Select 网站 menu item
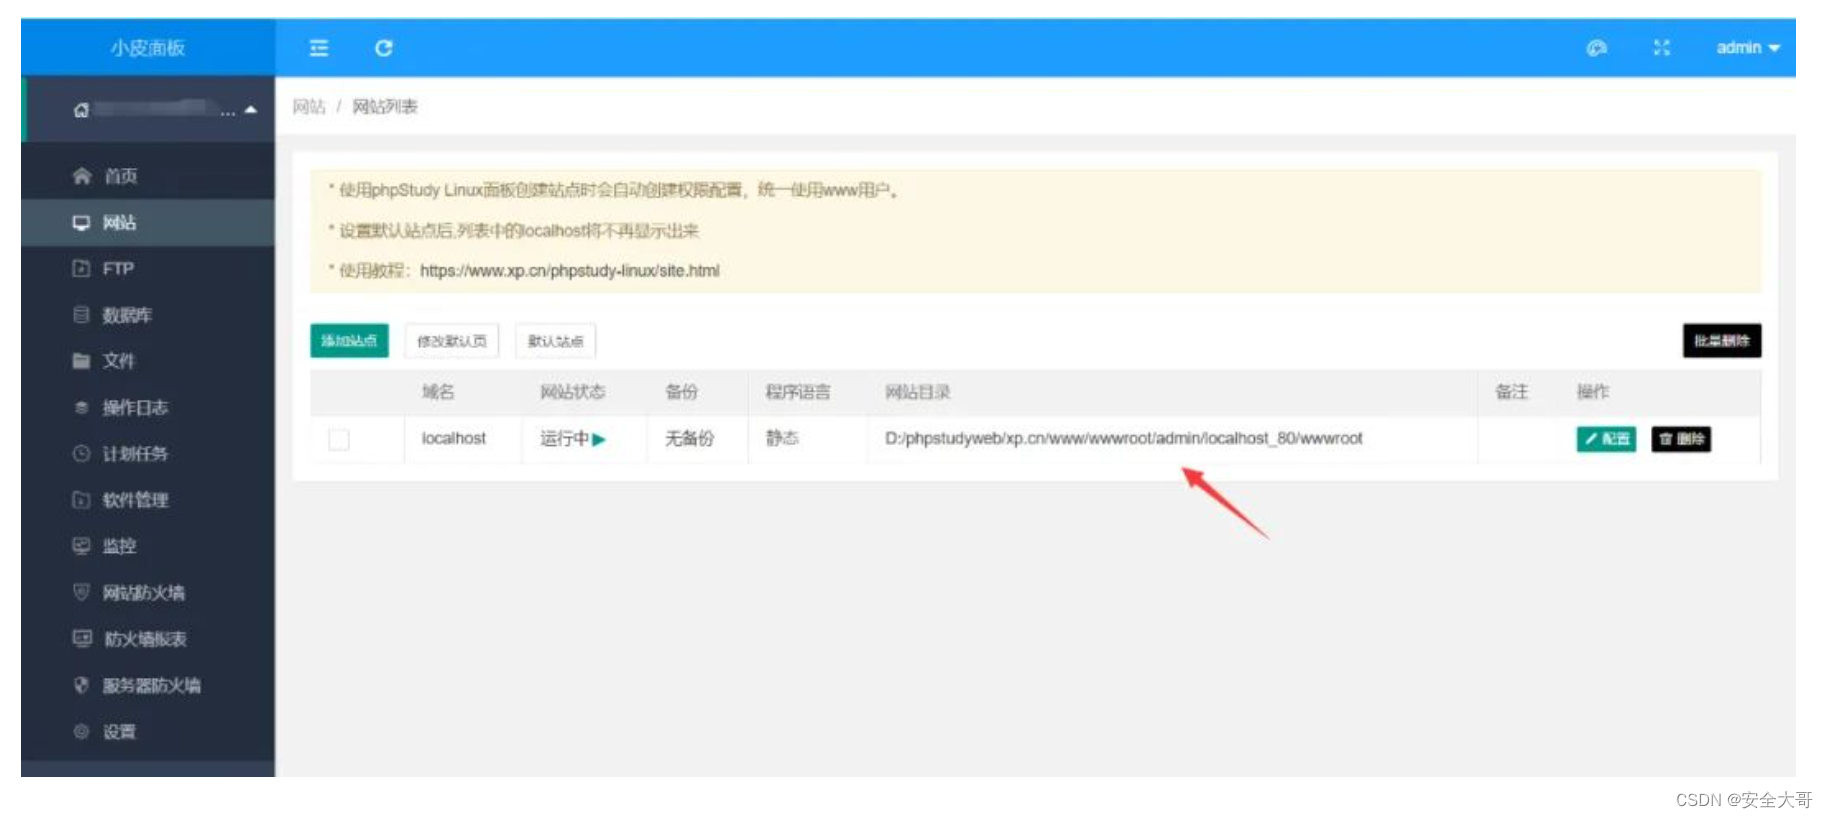The height and width of the screenshot is (818, 1828). pyautogui.click(x=148, y=222)
